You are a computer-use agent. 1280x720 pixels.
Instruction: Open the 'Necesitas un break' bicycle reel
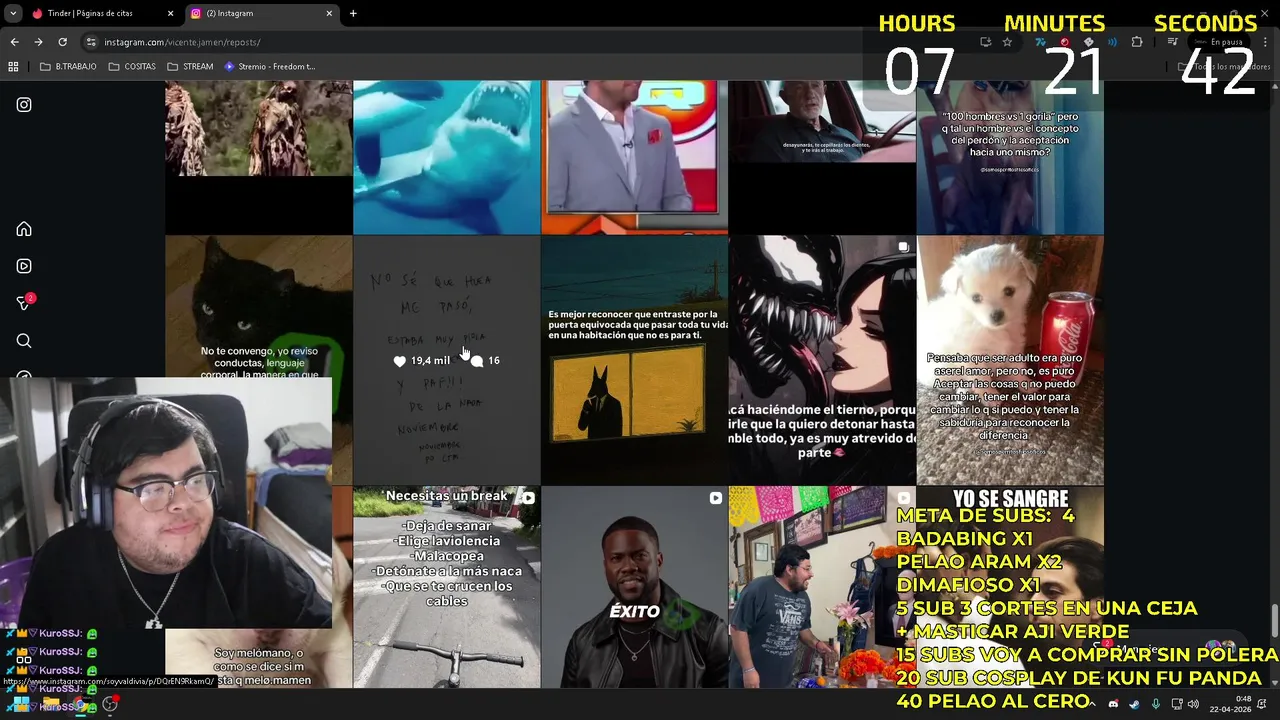click(446, 587)
